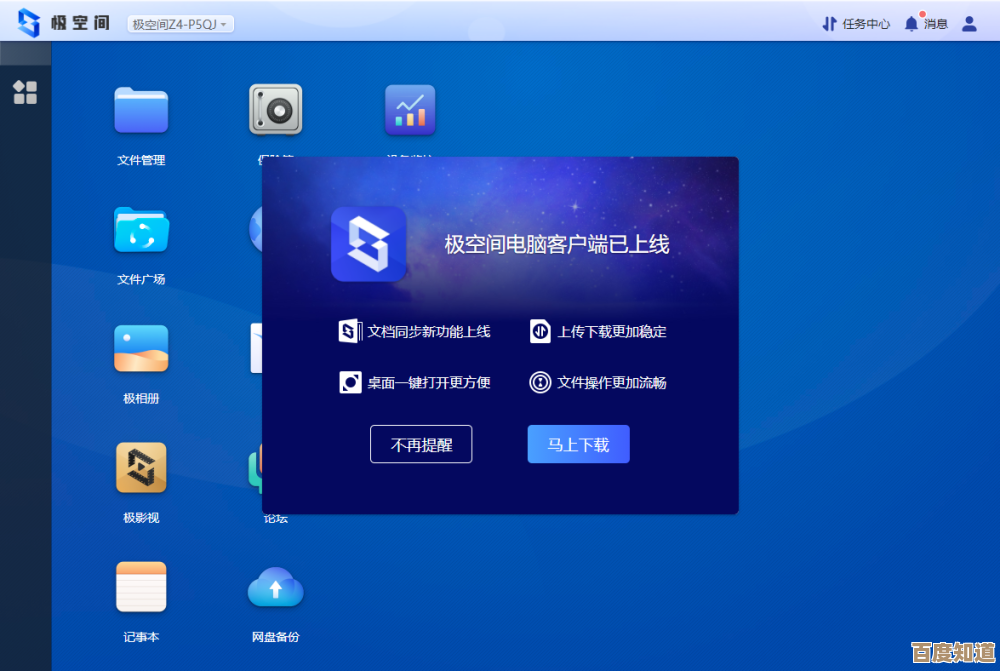This screenshot has height=671, width=1000.
Task: Click the 上传下载更加稳定 feature item
Action: pyautogui.click(x=598, y=331)
